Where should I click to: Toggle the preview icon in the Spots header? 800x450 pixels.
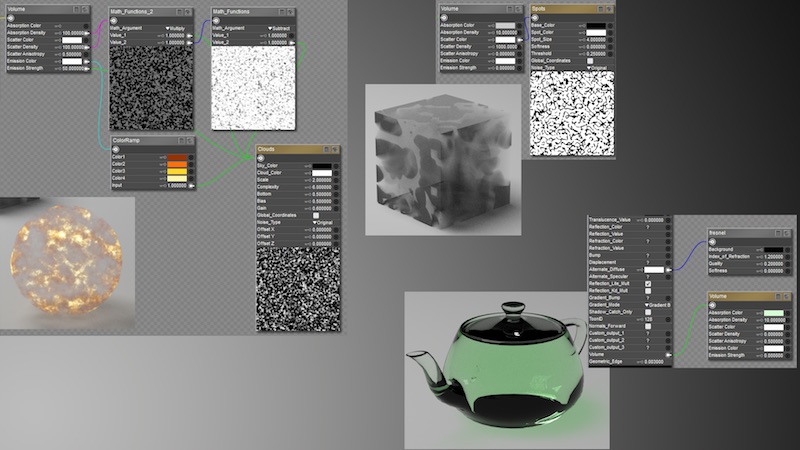[600, 9]
